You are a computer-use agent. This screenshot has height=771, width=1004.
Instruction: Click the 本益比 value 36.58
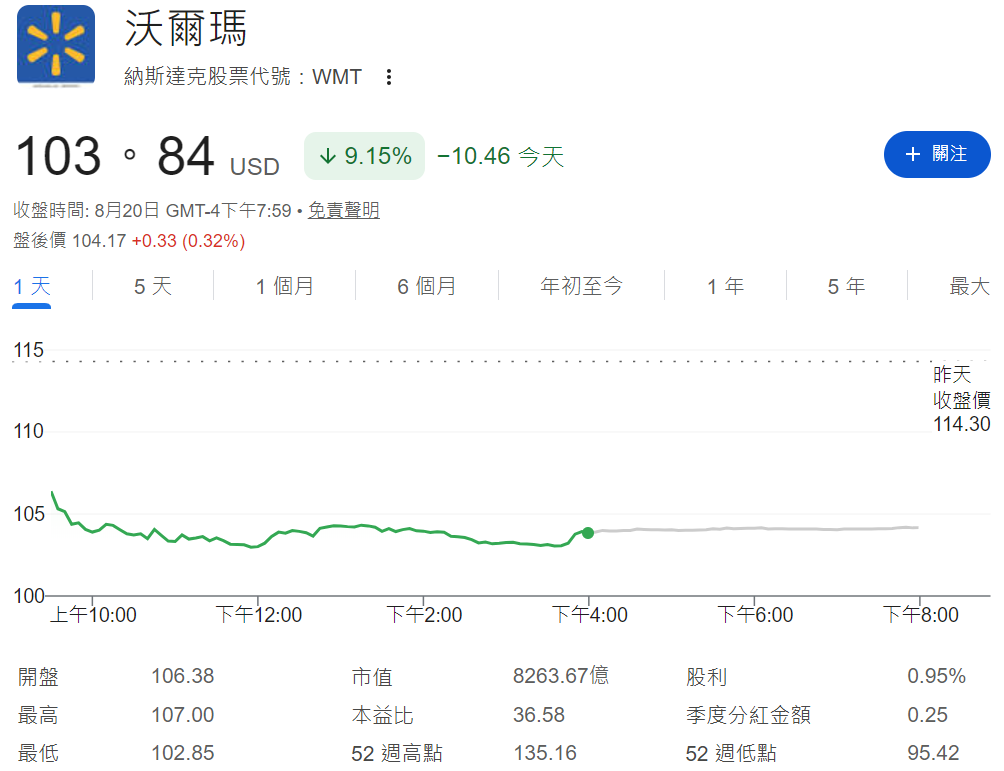538,715
